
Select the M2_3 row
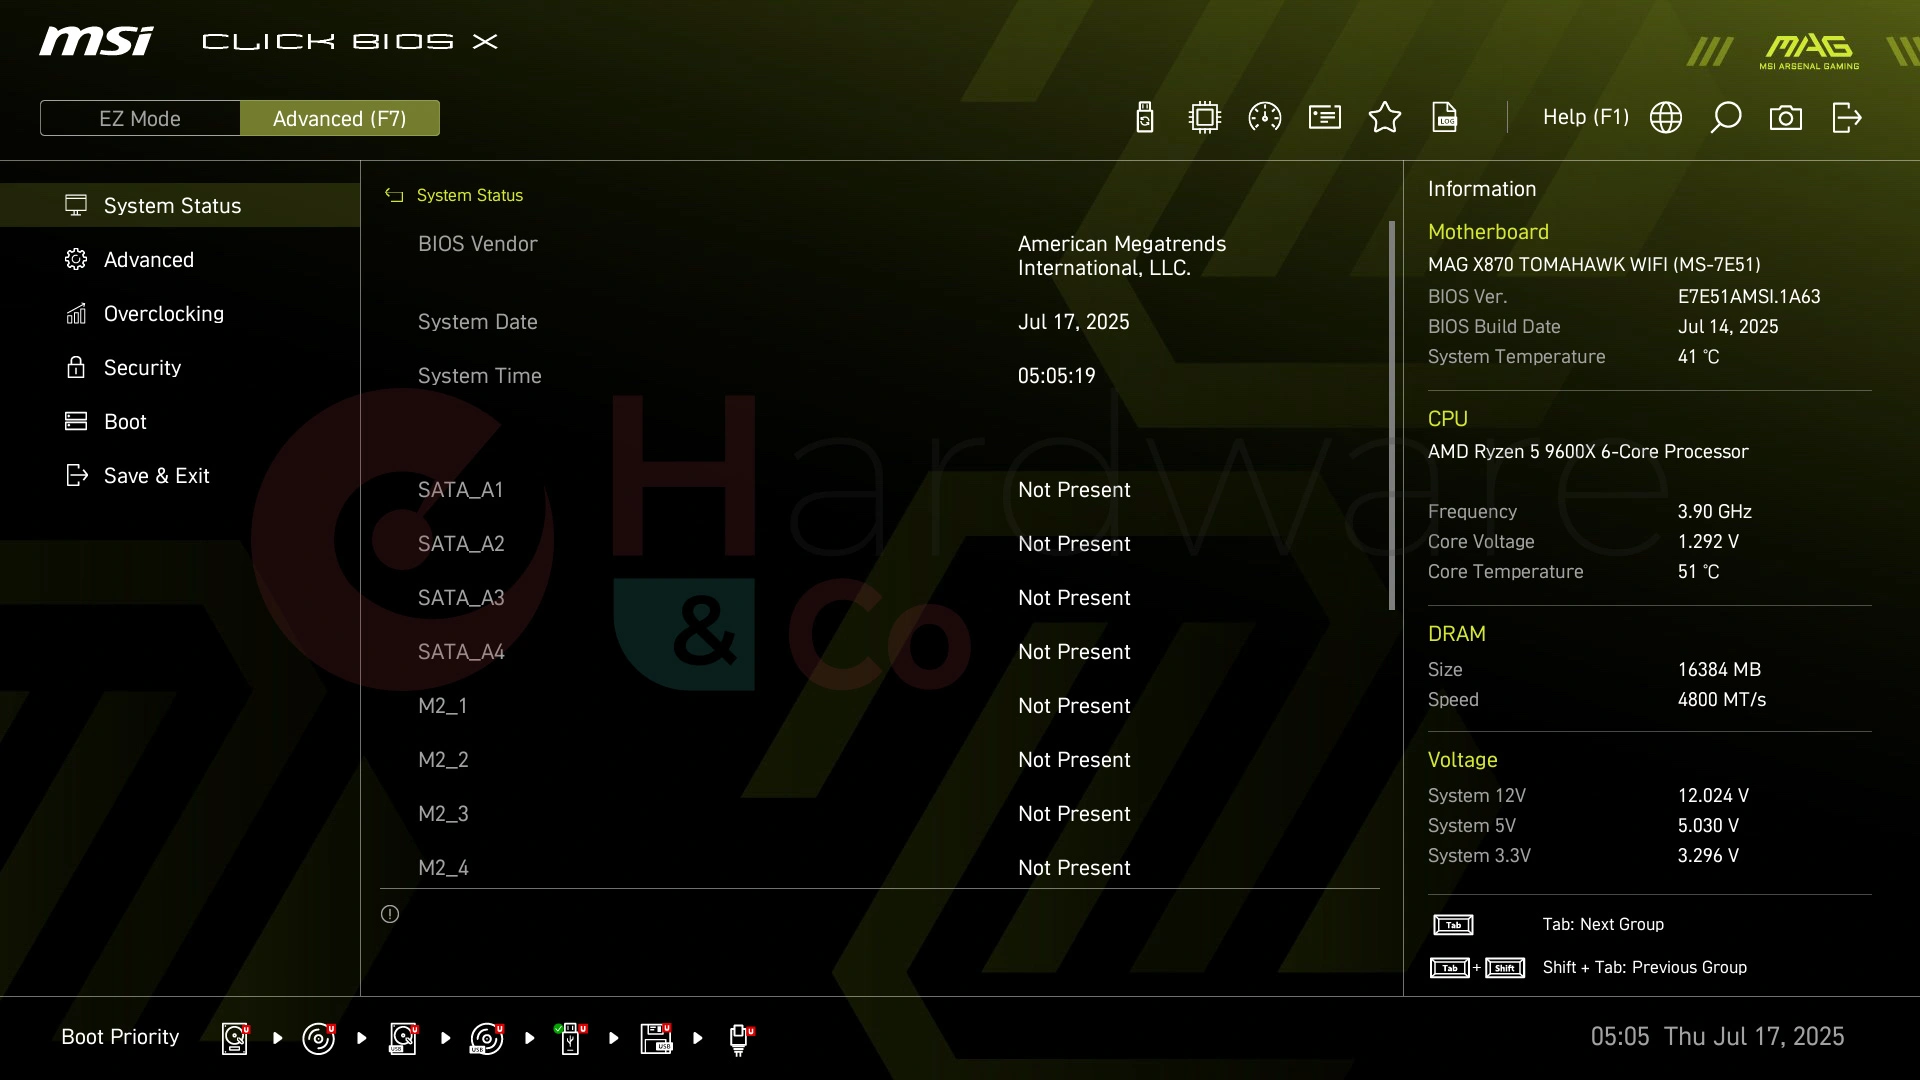pos(880,814)
